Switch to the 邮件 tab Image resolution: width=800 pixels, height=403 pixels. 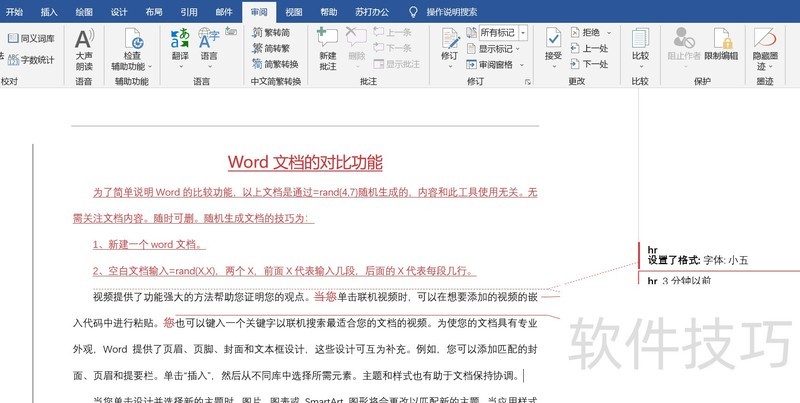pos(223,12)
